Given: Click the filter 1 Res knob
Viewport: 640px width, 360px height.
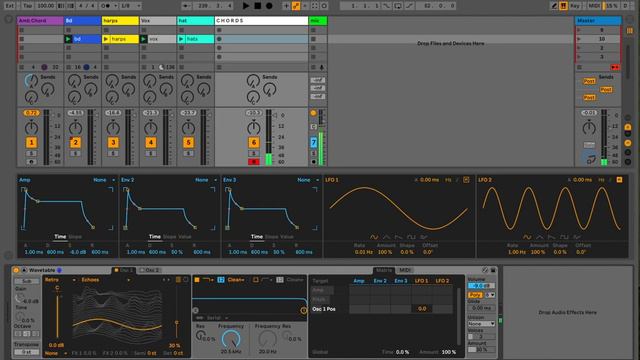Looking at the screenshot, I should [200, 336].
